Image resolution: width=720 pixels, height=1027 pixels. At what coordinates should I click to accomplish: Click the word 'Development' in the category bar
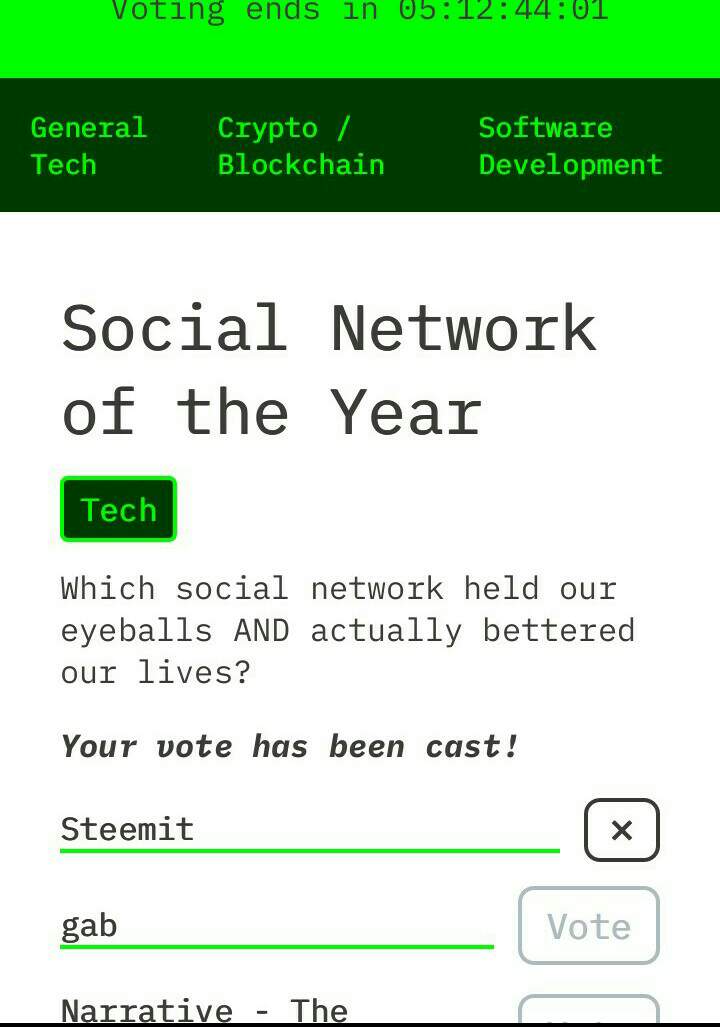coord(570,165)
